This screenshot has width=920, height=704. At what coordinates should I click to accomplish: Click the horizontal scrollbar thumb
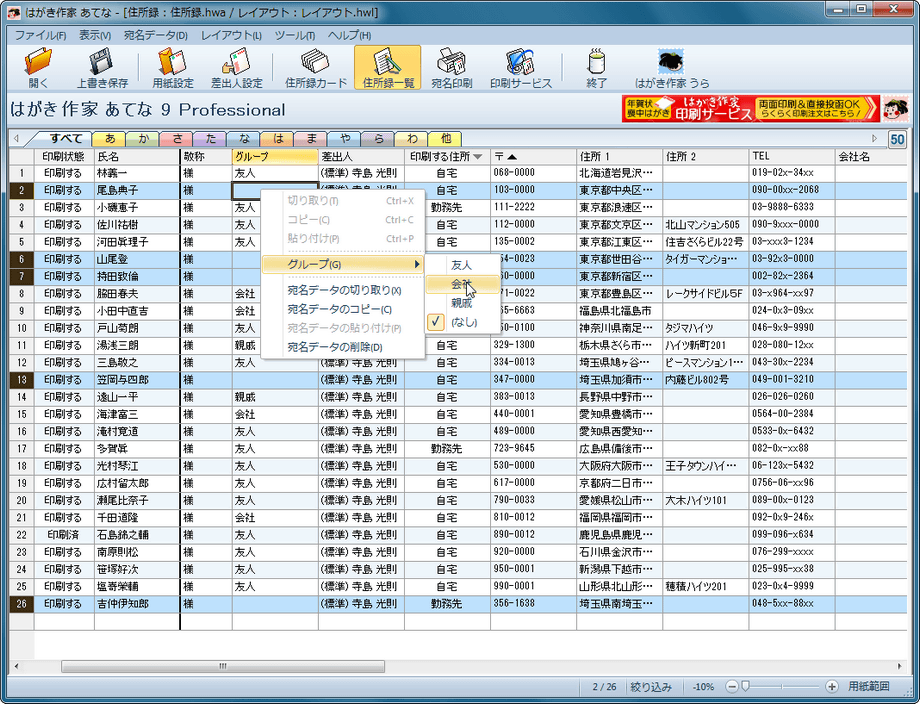(223, 666)
